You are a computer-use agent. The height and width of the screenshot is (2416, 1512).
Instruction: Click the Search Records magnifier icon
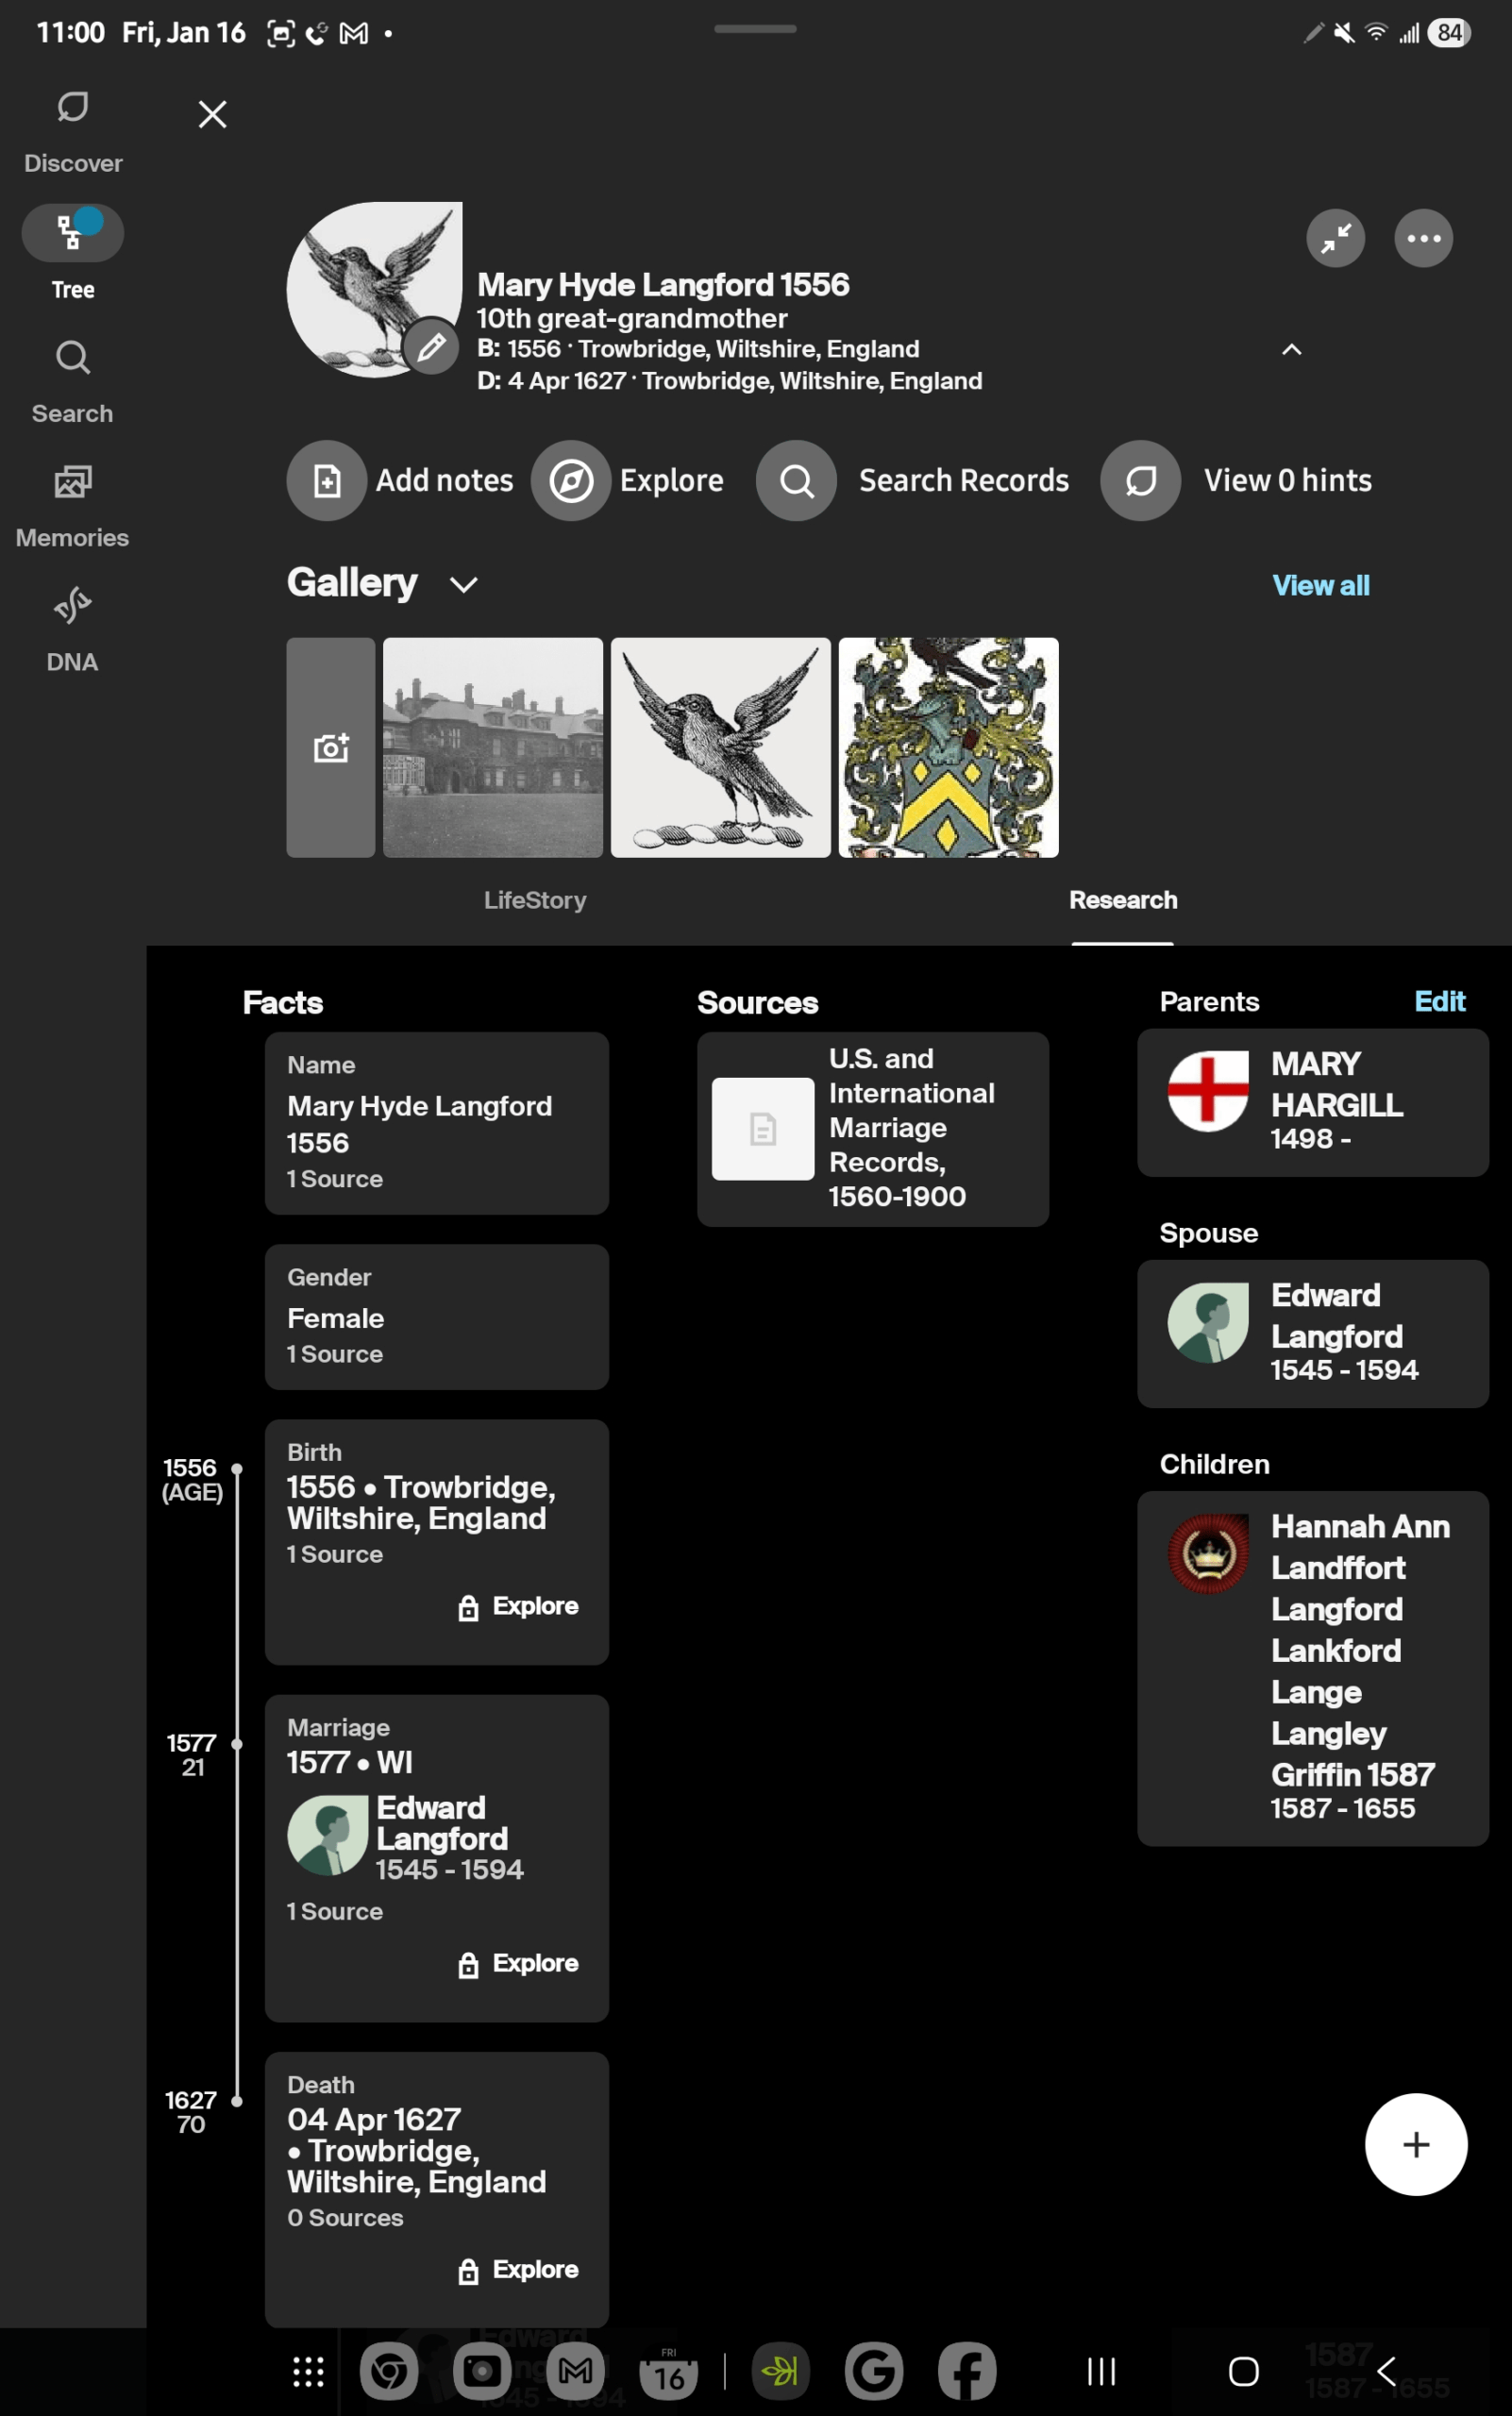[x=796, y=480]
